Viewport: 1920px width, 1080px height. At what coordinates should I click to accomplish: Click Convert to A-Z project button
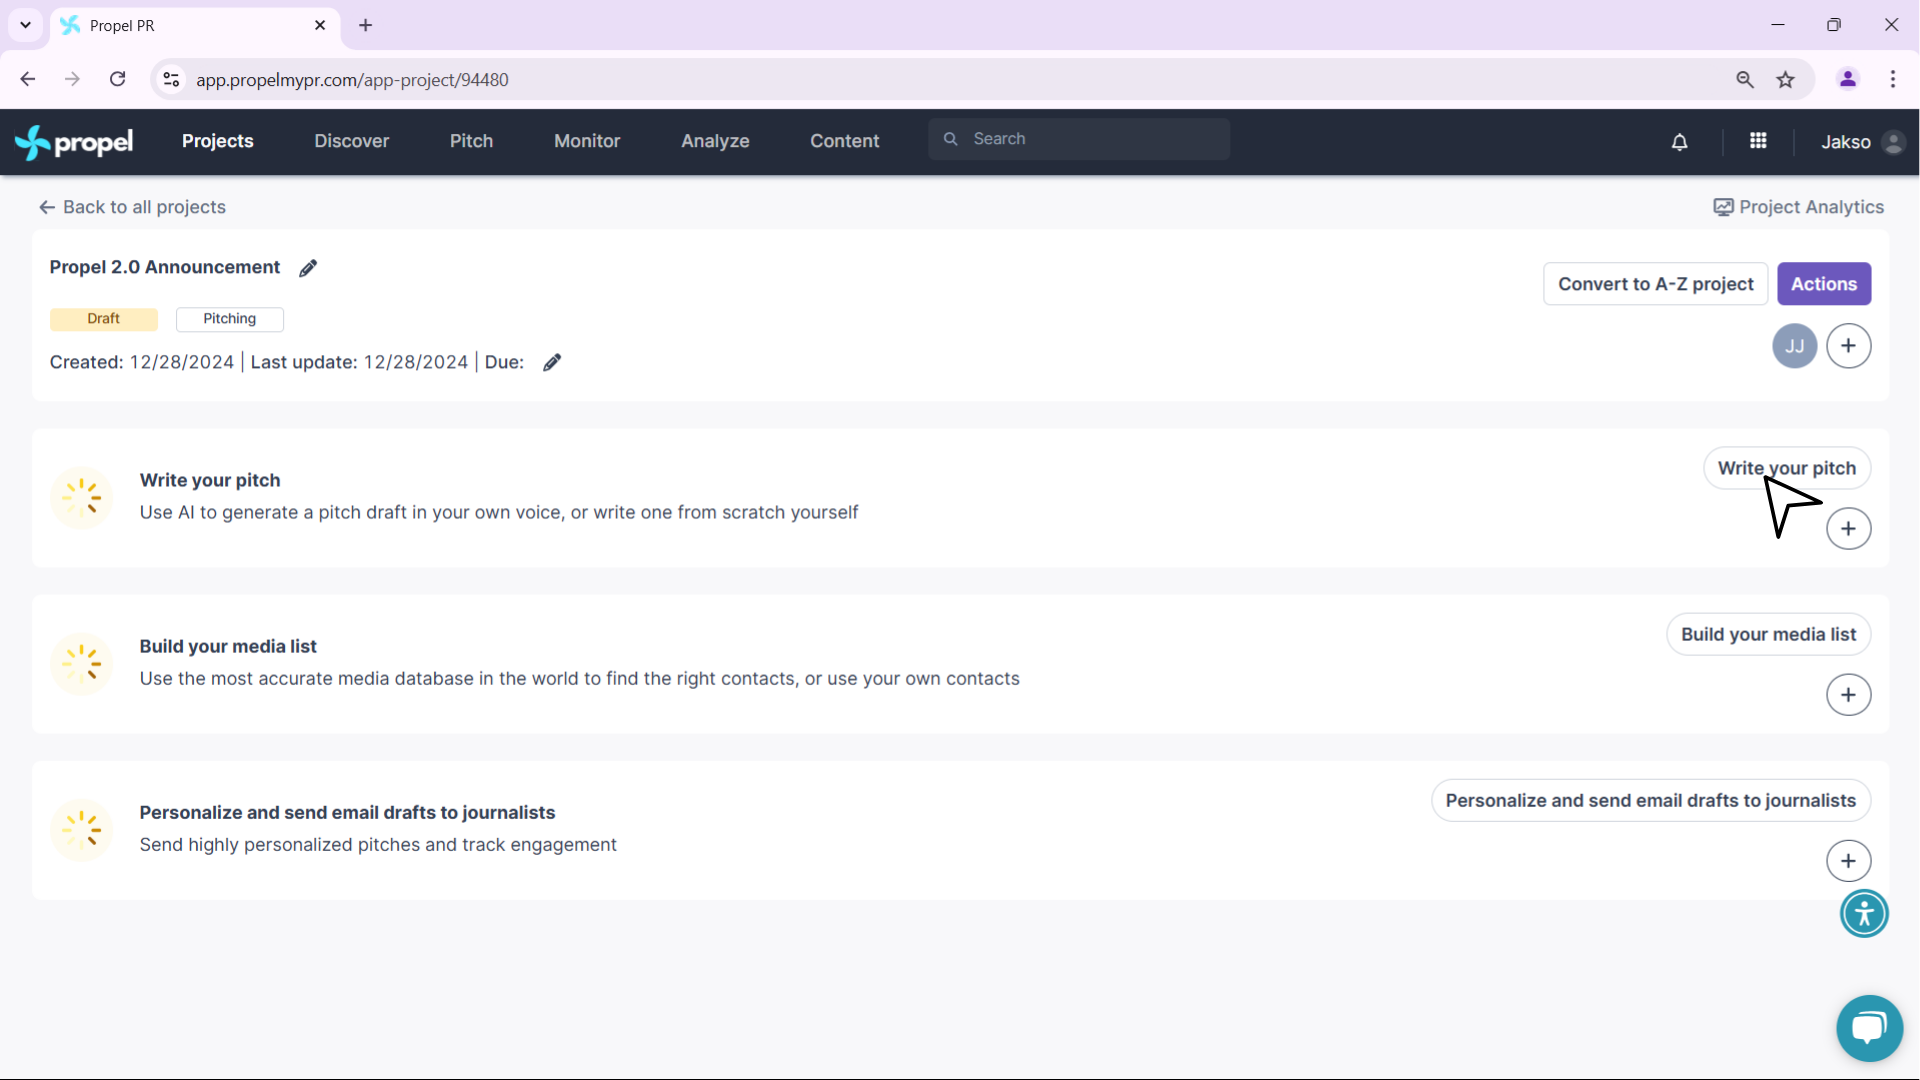coord(1656,284)
